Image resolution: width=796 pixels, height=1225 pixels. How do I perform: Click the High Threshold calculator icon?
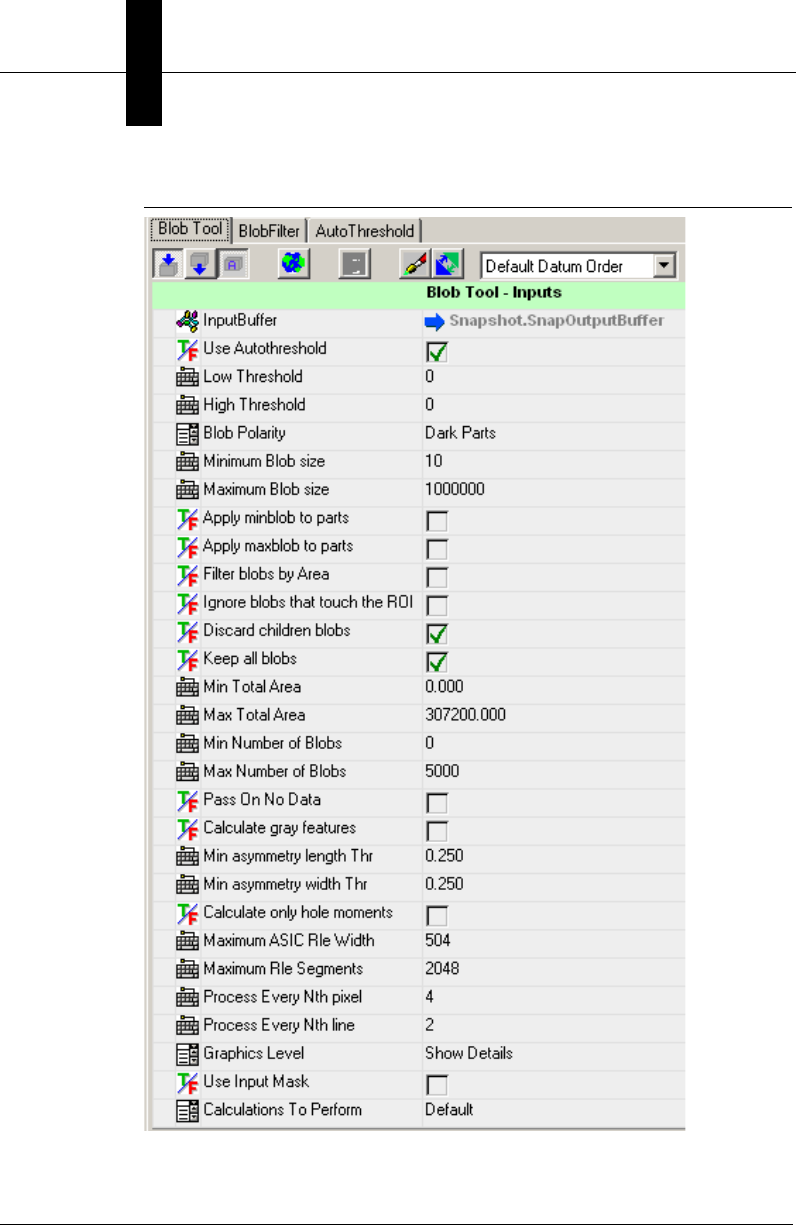[x=187, y=405]
